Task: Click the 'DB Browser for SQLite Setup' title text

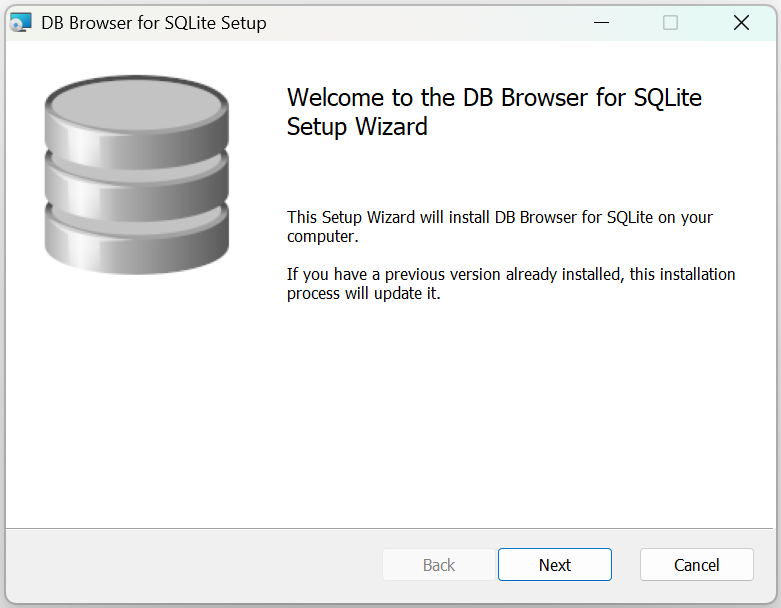Action: click(x=154, y=23)
